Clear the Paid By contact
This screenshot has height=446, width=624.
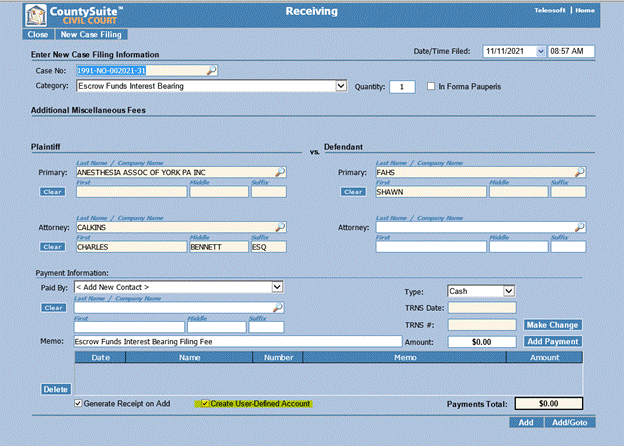pyautogui.click(x=53, y=308)
